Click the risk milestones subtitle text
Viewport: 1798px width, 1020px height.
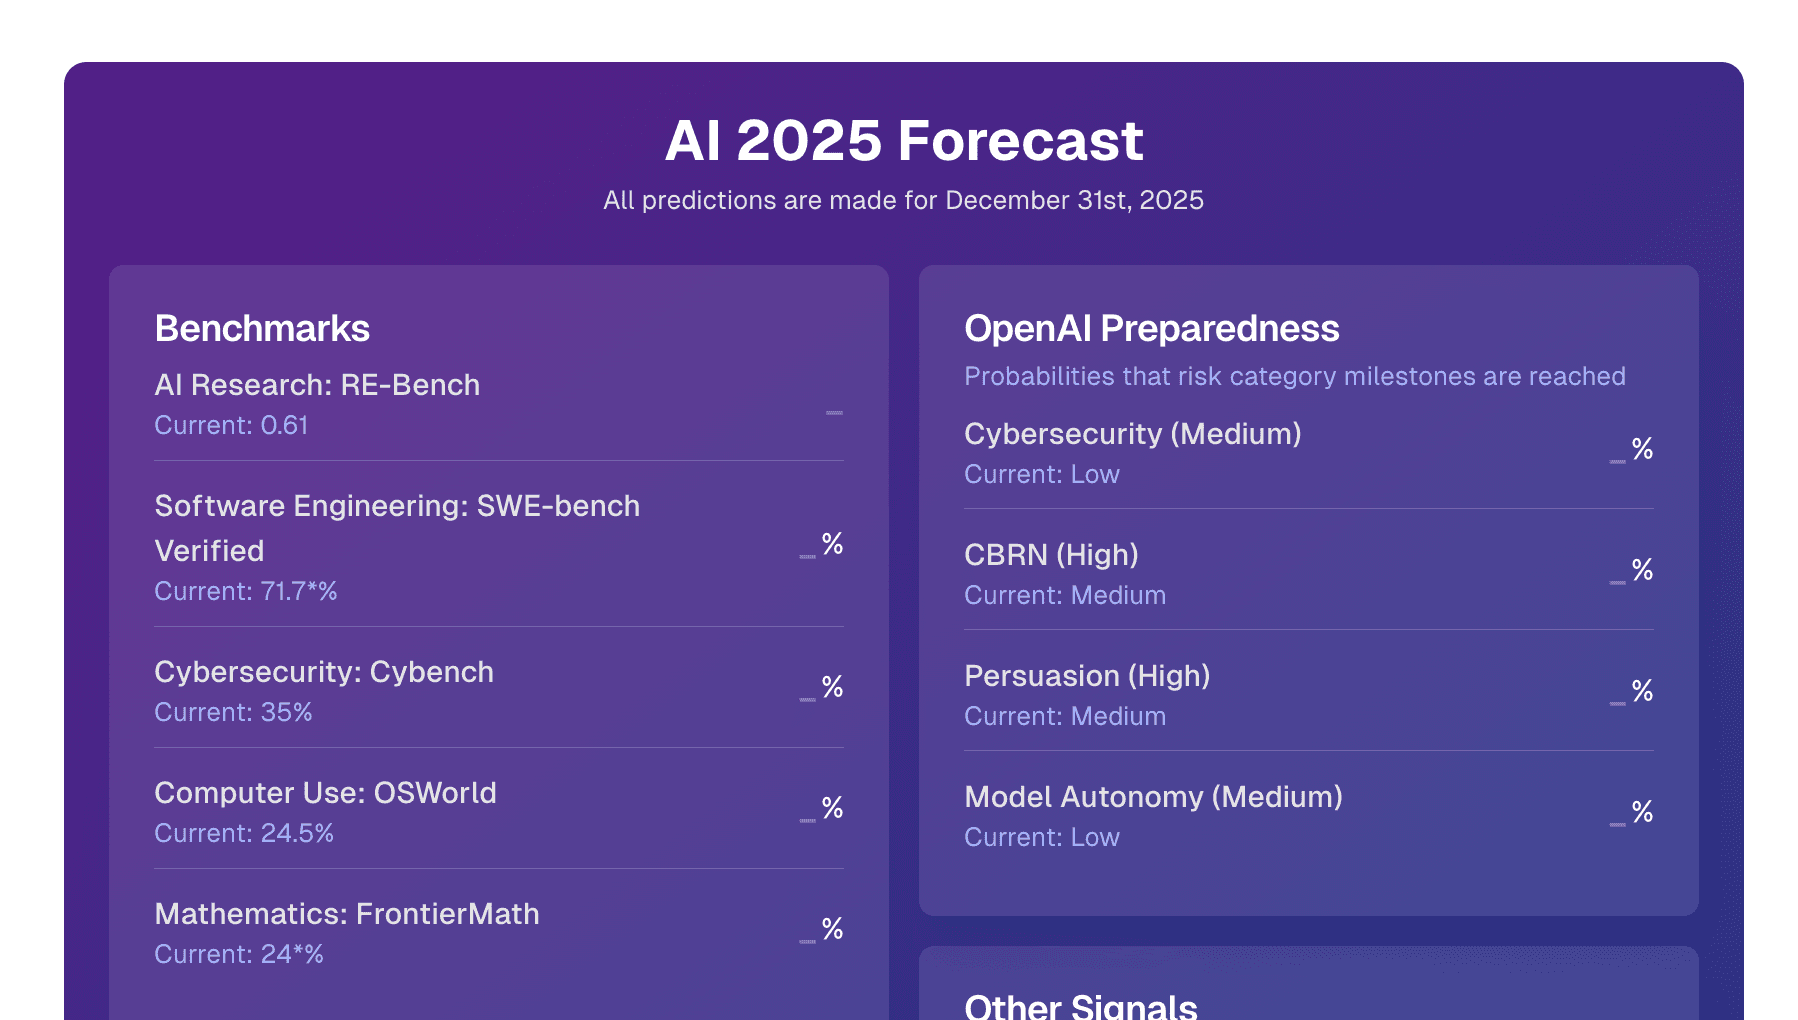click(x=1295, y=376)
